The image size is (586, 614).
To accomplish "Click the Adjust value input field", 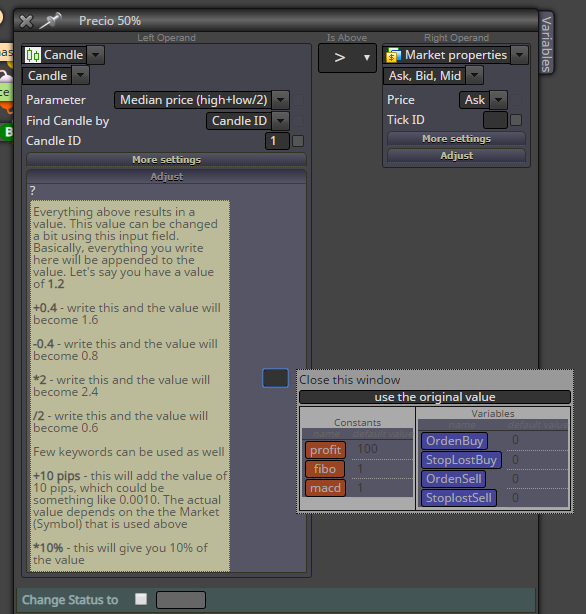I will click(275, 378).
